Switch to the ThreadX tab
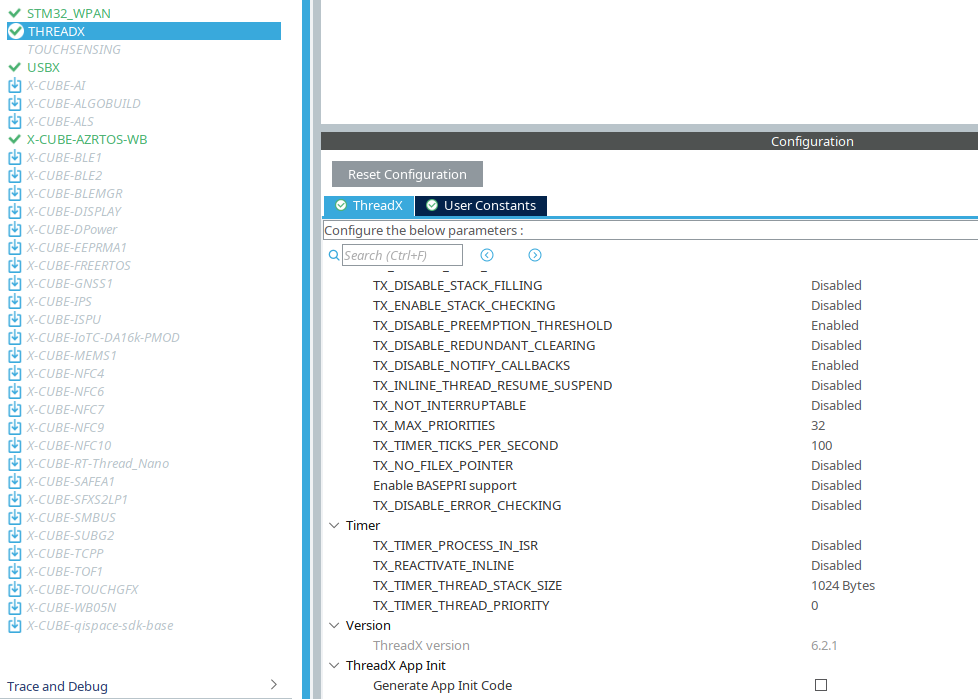 coord(369,206)
